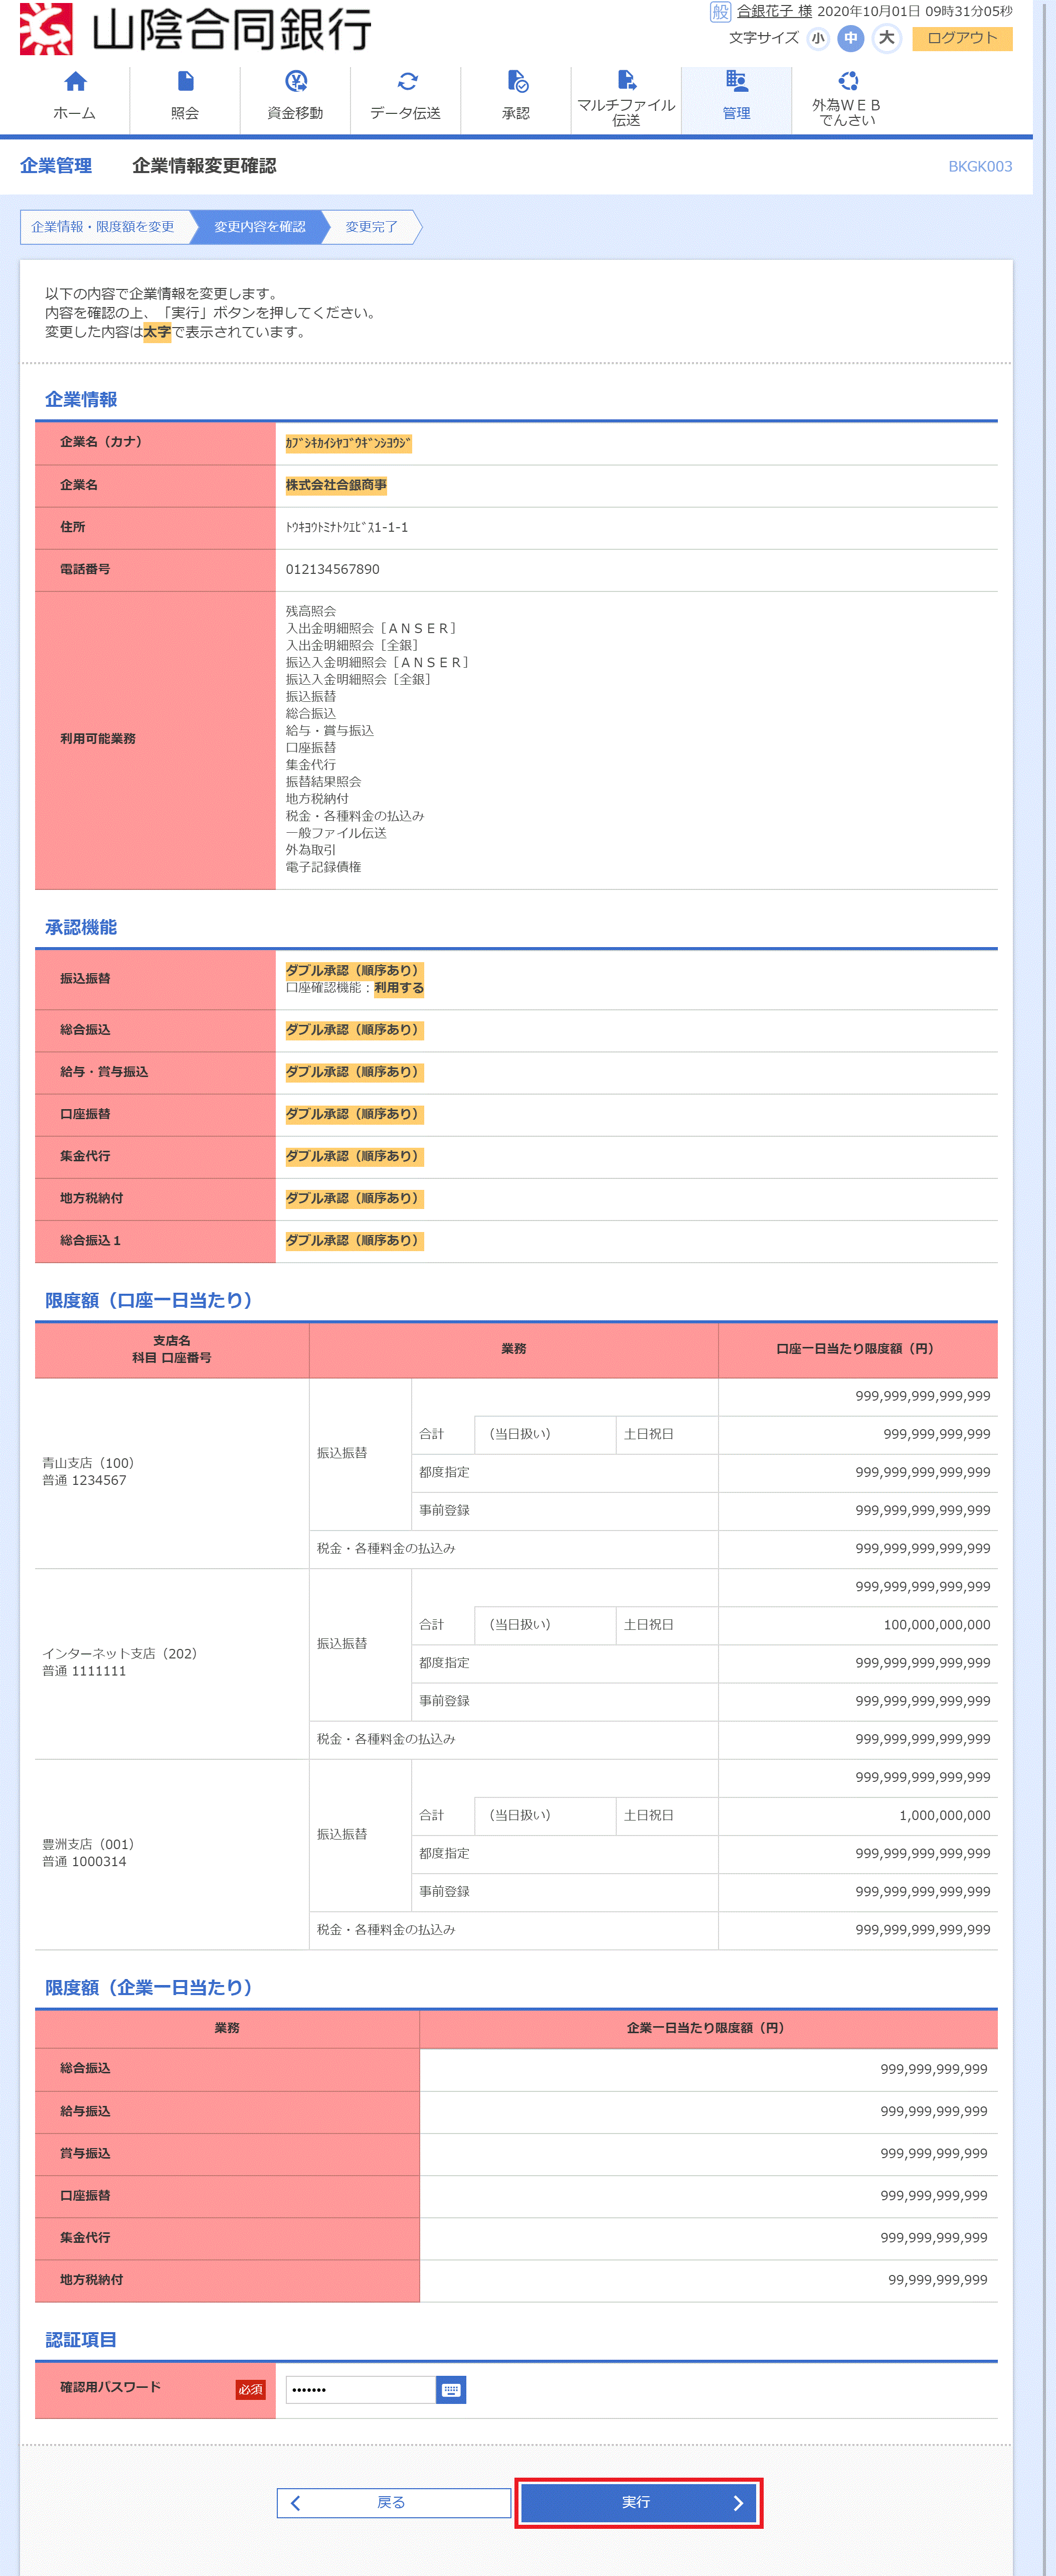
Task: Open the 照会 document icon
Action: 185,81
